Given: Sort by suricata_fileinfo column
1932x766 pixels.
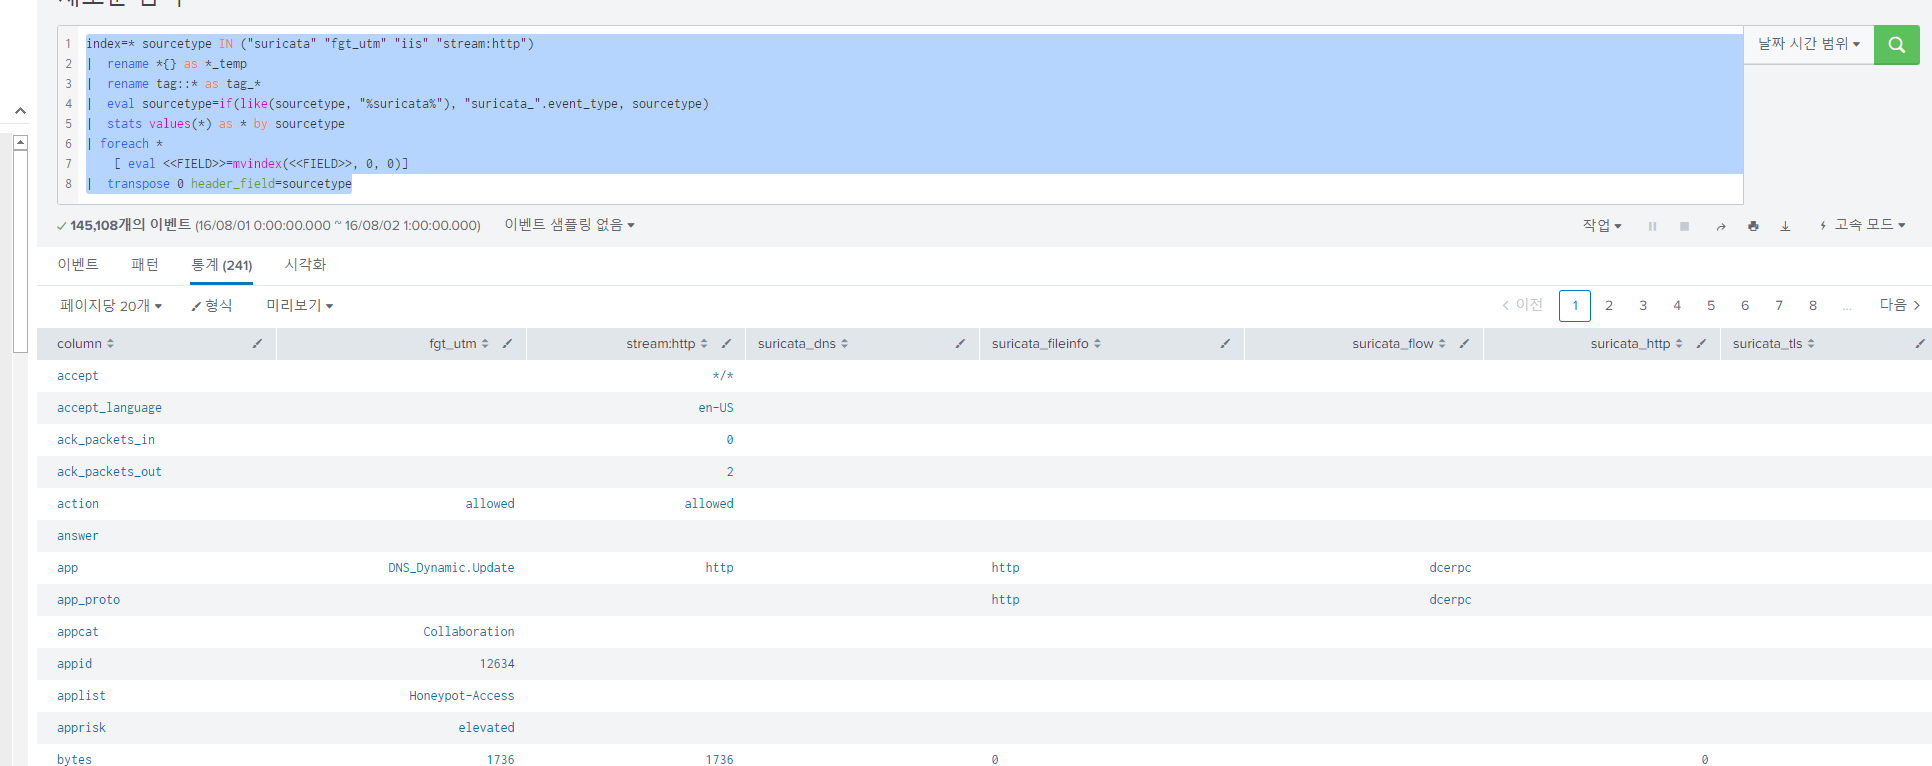Looking at the screenshot, I should click(x=1046, y=343).
